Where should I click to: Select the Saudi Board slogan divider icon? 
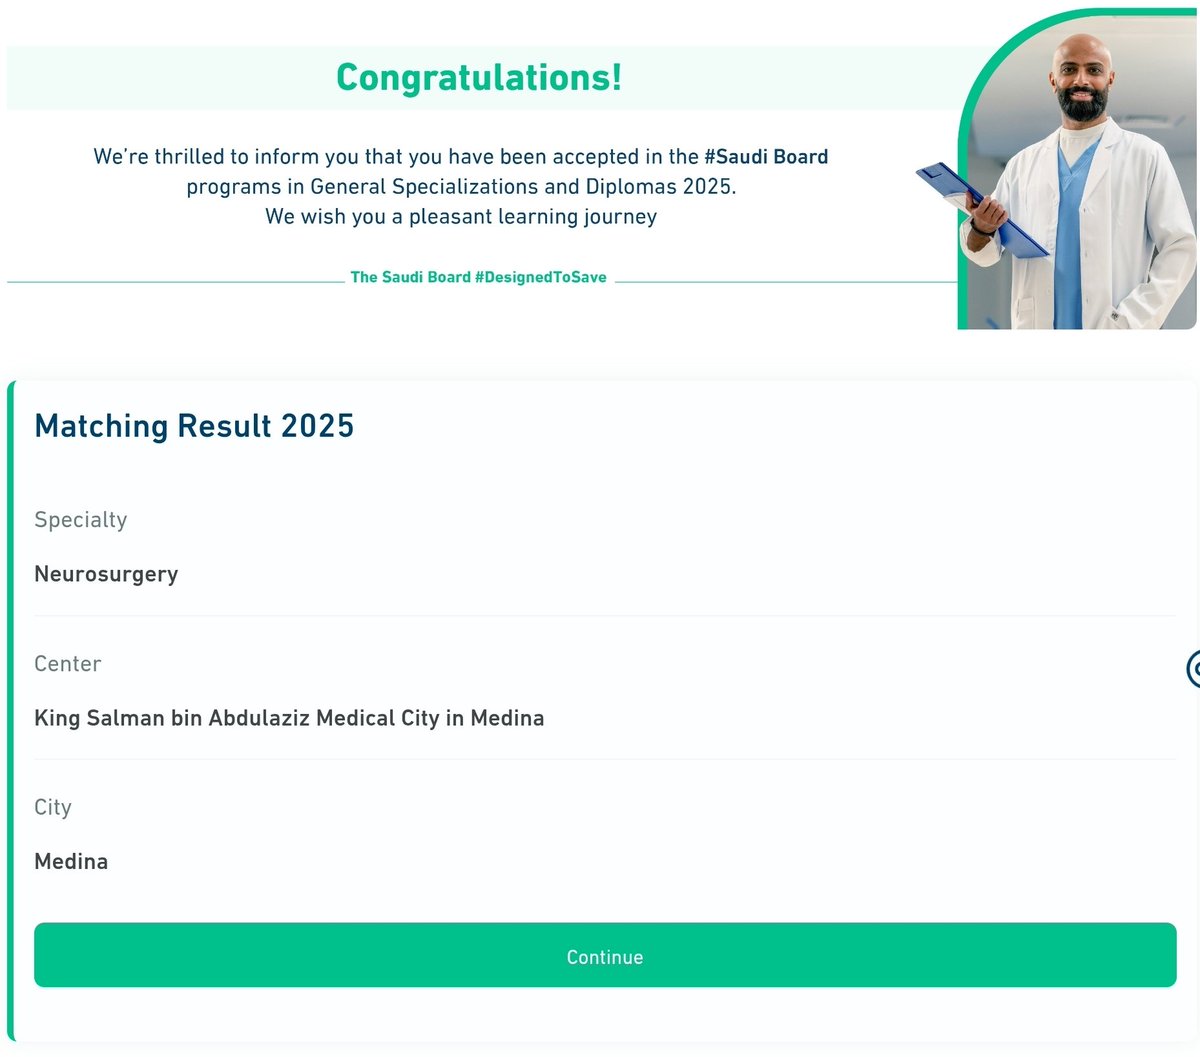478,277
